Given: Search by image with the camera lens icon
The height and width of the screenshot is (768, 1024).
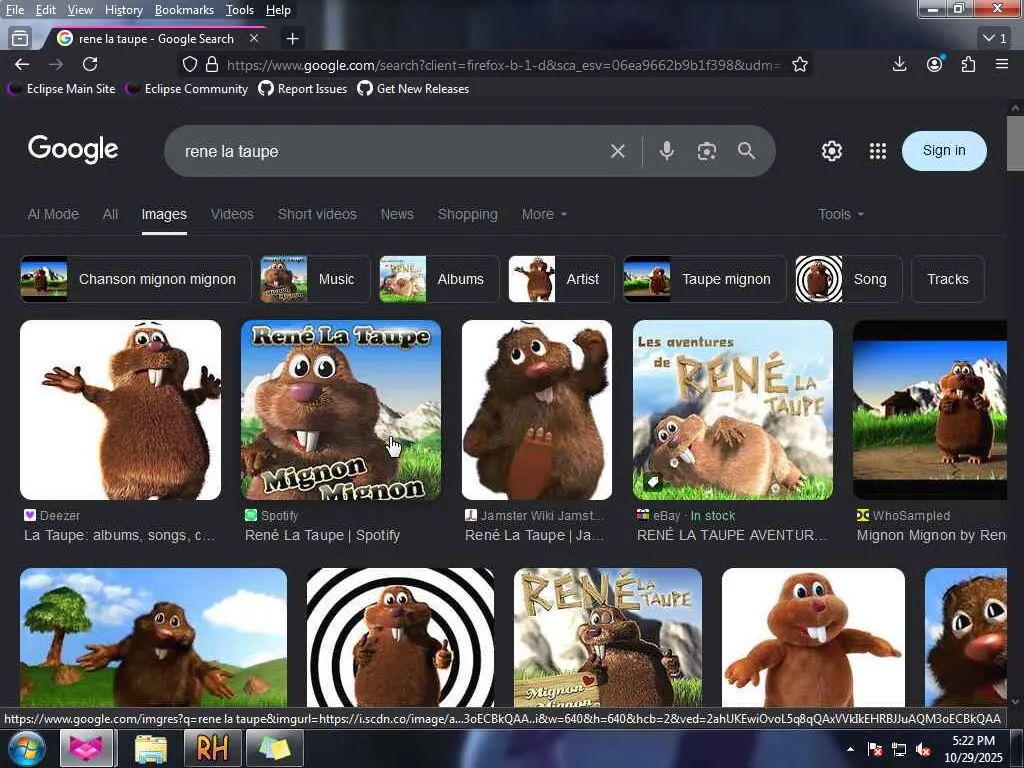Looking at the screenshot, I should pos(707,152).
